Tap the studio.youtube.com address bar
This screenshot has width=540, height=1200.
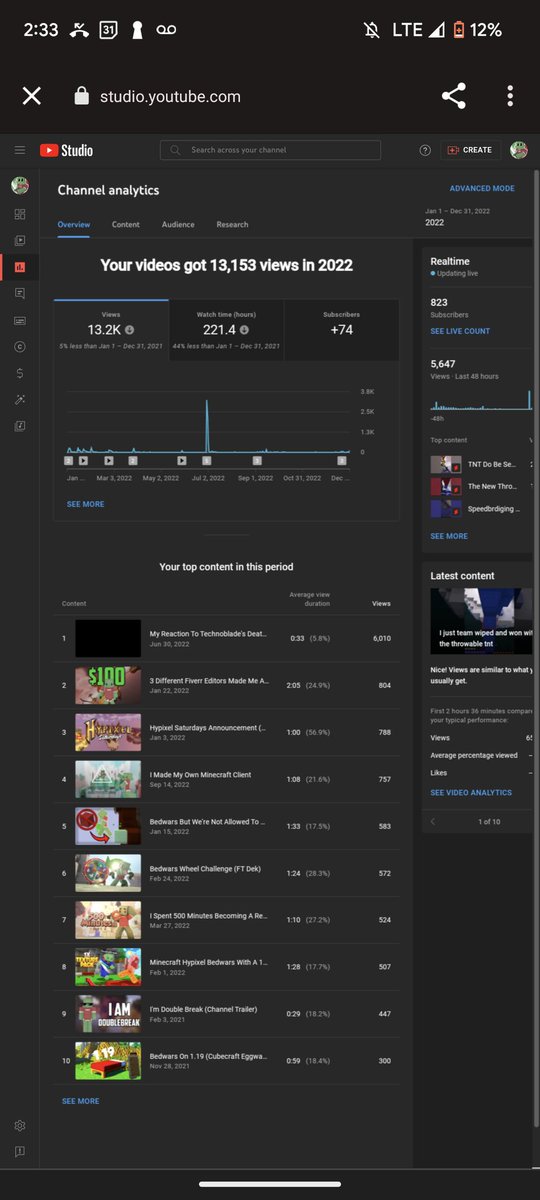[x=170, y=97]
